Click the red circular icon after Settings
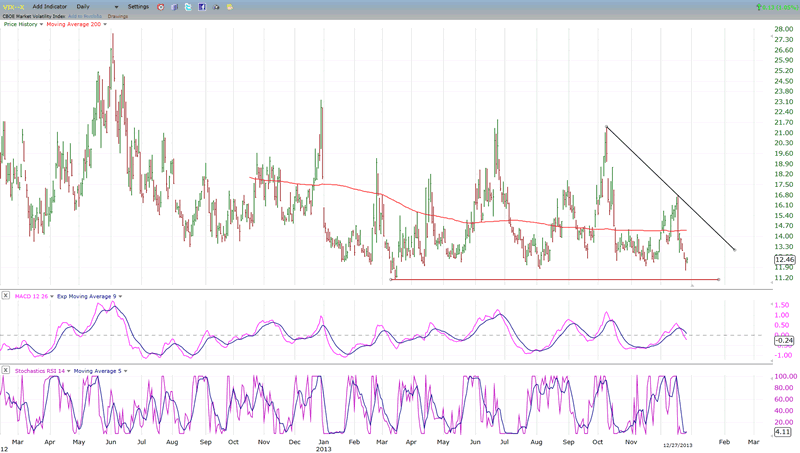800x453 pixels. [x=160, y=7]
